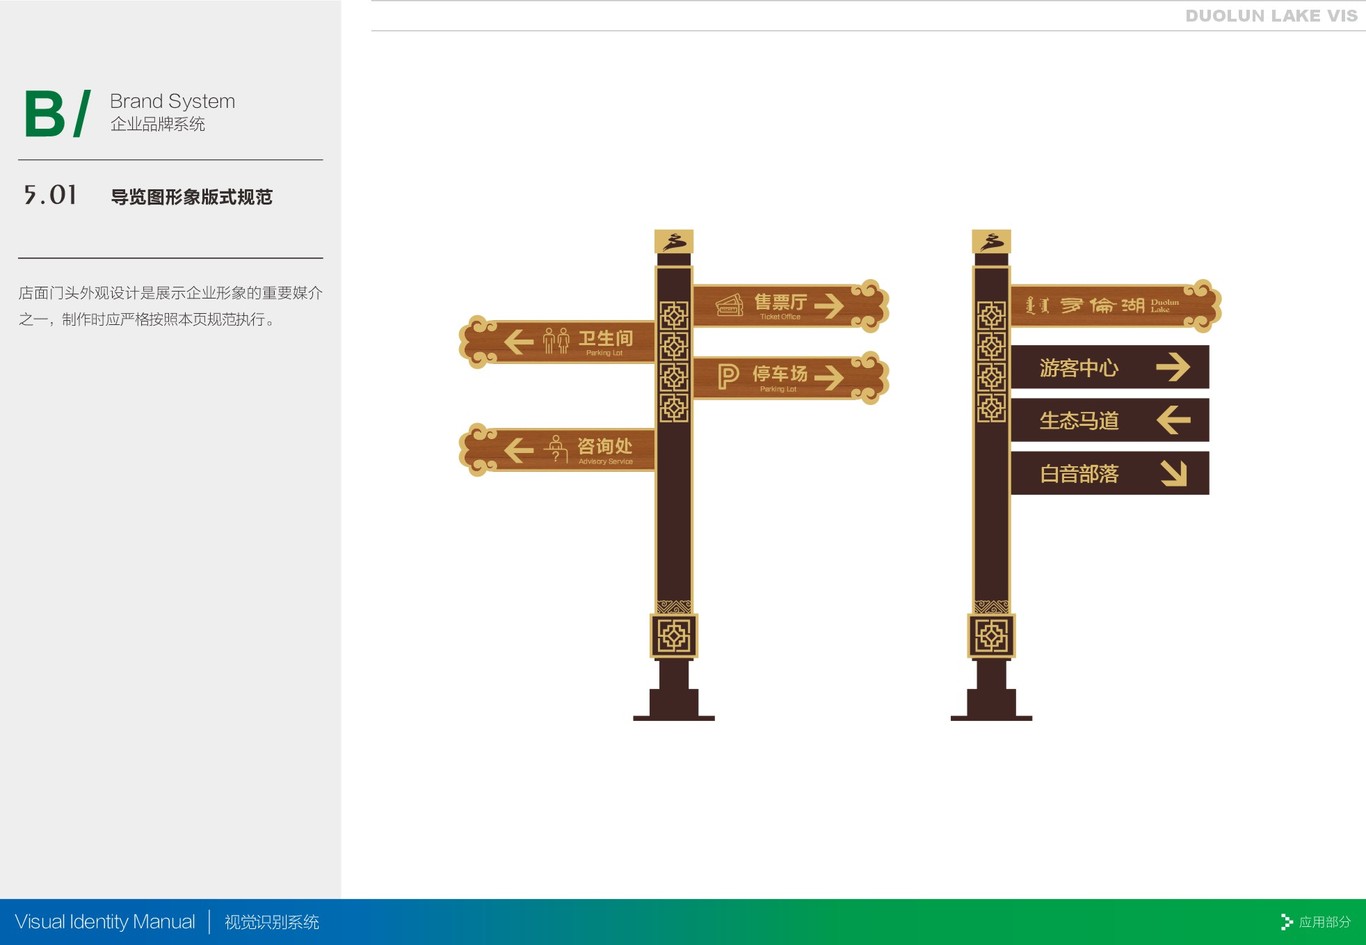Click the 白音部落 sign text
The width and height of the screenshot is (1366, 945).
pyautogui.click(x=1079, y=474)
